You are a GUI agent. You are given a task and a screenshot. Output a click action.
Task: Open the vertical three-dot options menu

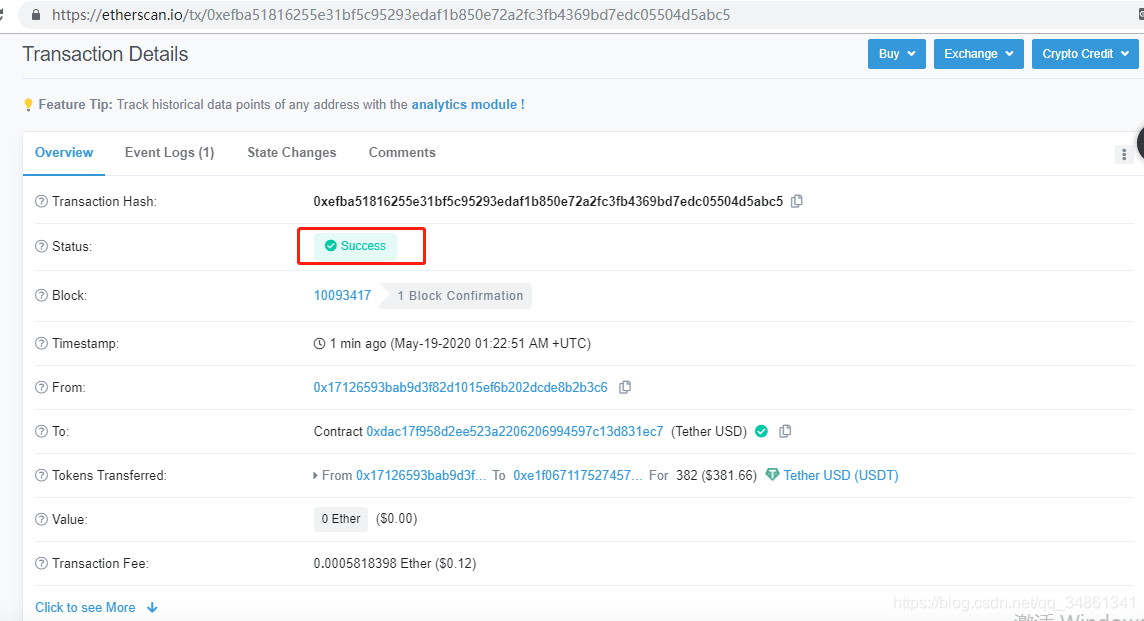click(1124, 154)
